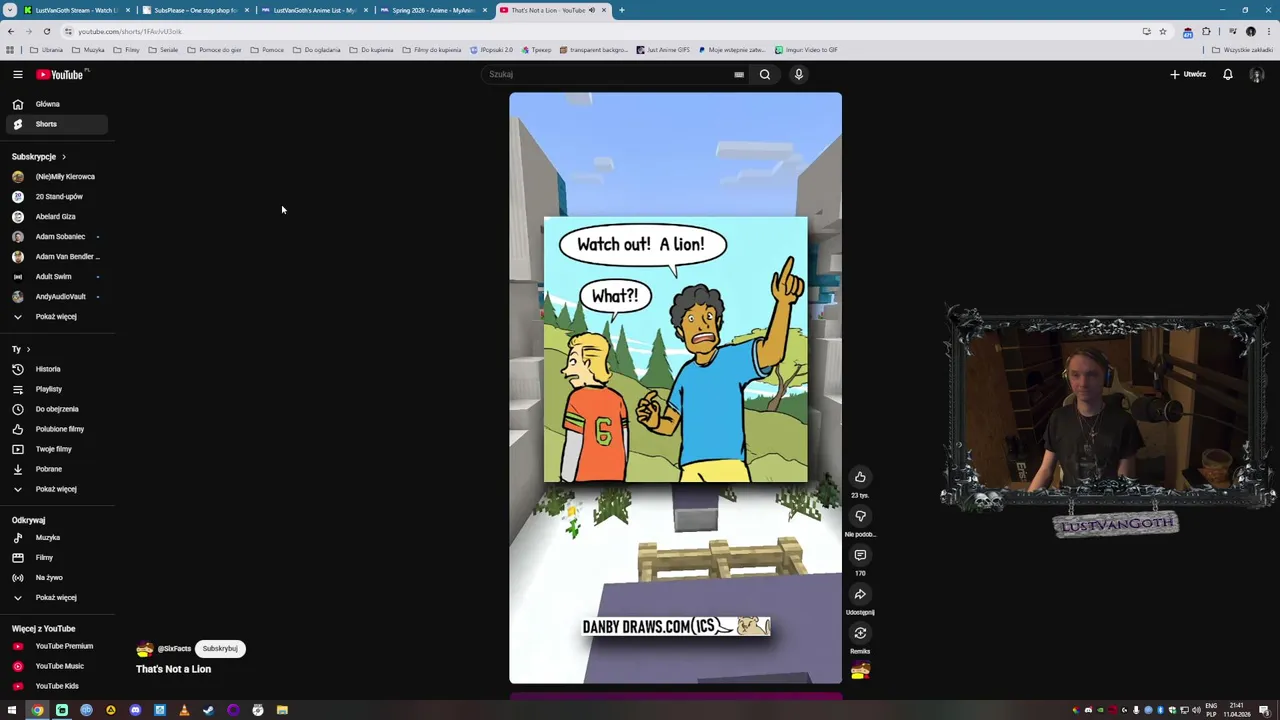Open the YouTube hamburger guide menu
This screenshot has width=1280, height=720.
(x=17, y=74)
